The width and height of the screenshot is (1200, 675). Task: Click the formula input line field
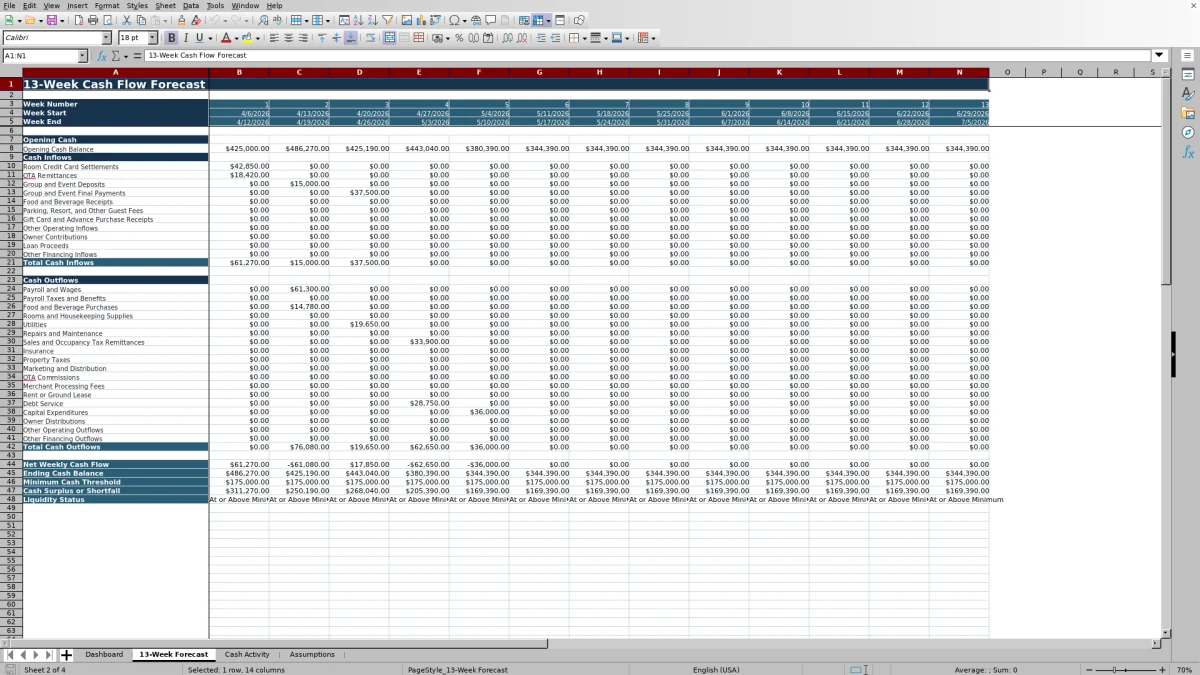point(648,56)
